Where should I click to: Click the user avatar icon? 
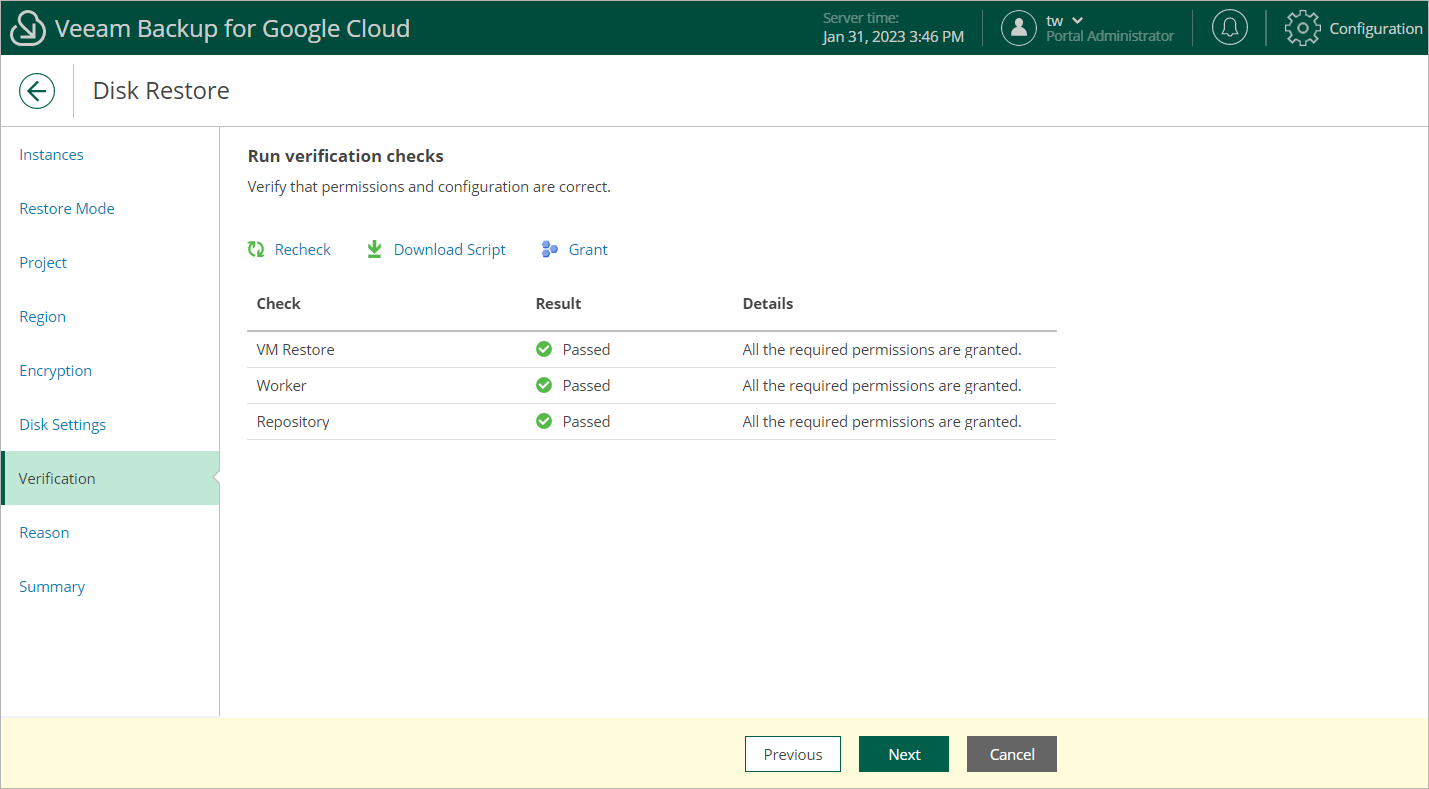(x=1018, y=28)
